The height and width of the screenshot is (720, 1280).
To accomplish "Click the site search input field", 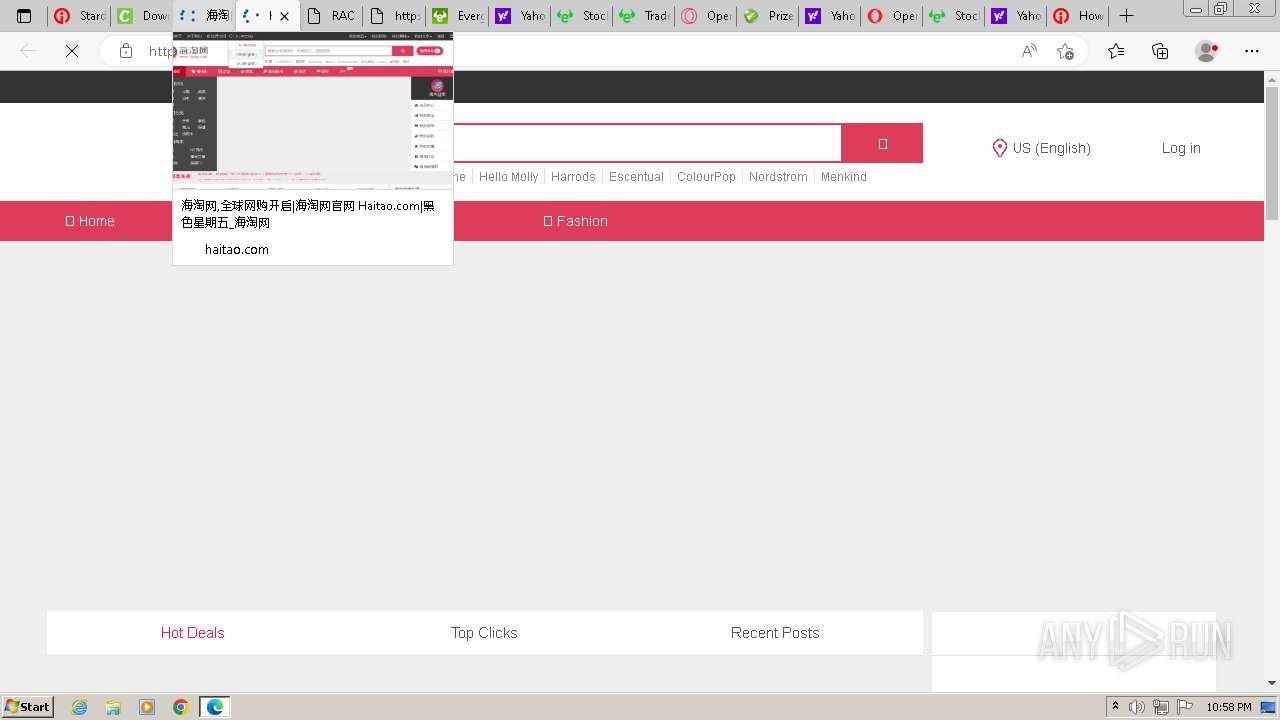I will tap(647, 143).
